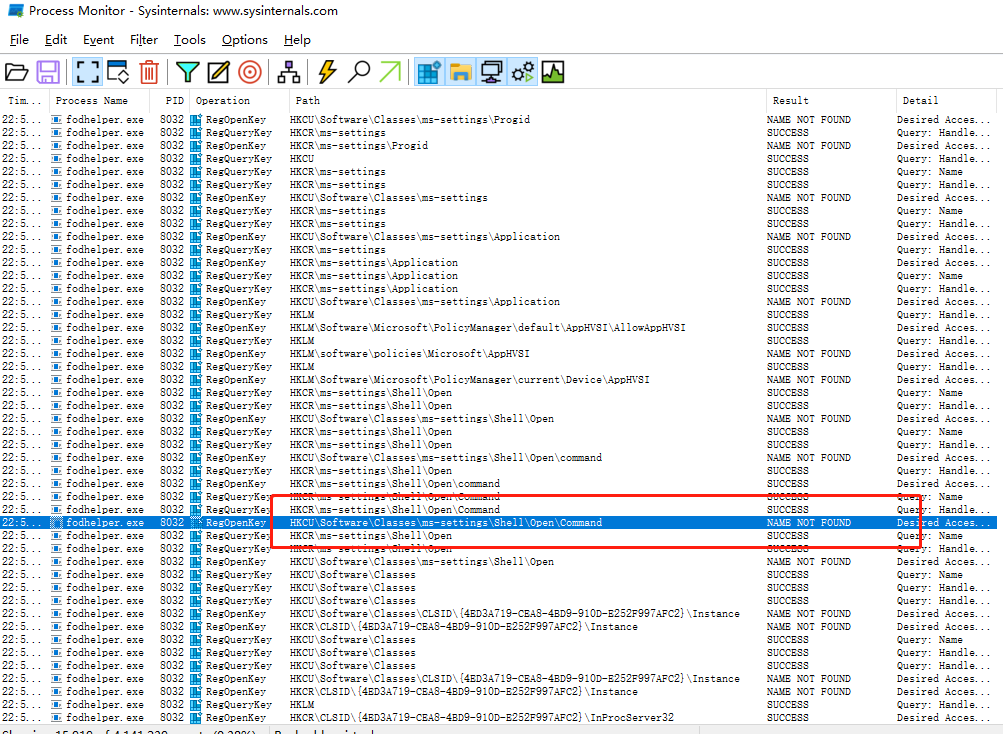Toggle Show File System Activity filter
Viewport: 1003px width, 734px height.
tap(460, 72)
